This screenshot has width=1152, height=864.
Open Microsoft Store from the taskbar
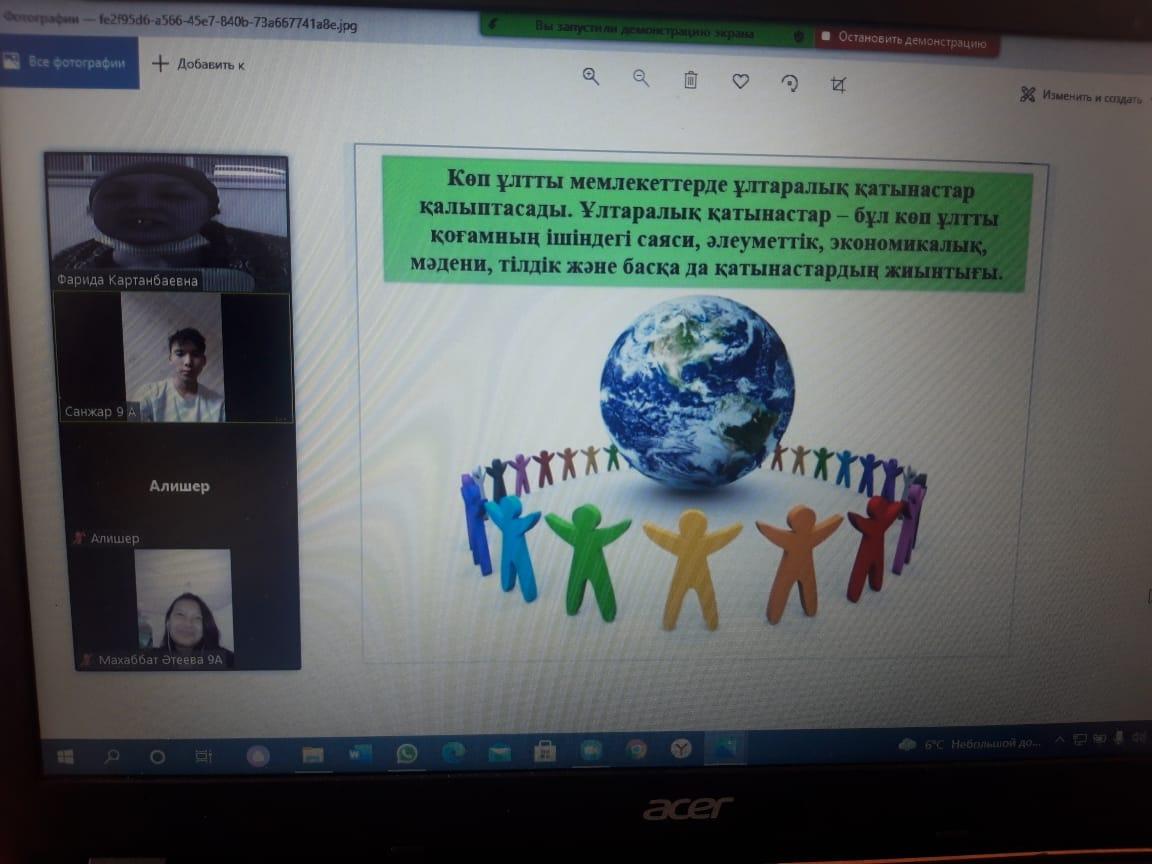click(545, 750)
